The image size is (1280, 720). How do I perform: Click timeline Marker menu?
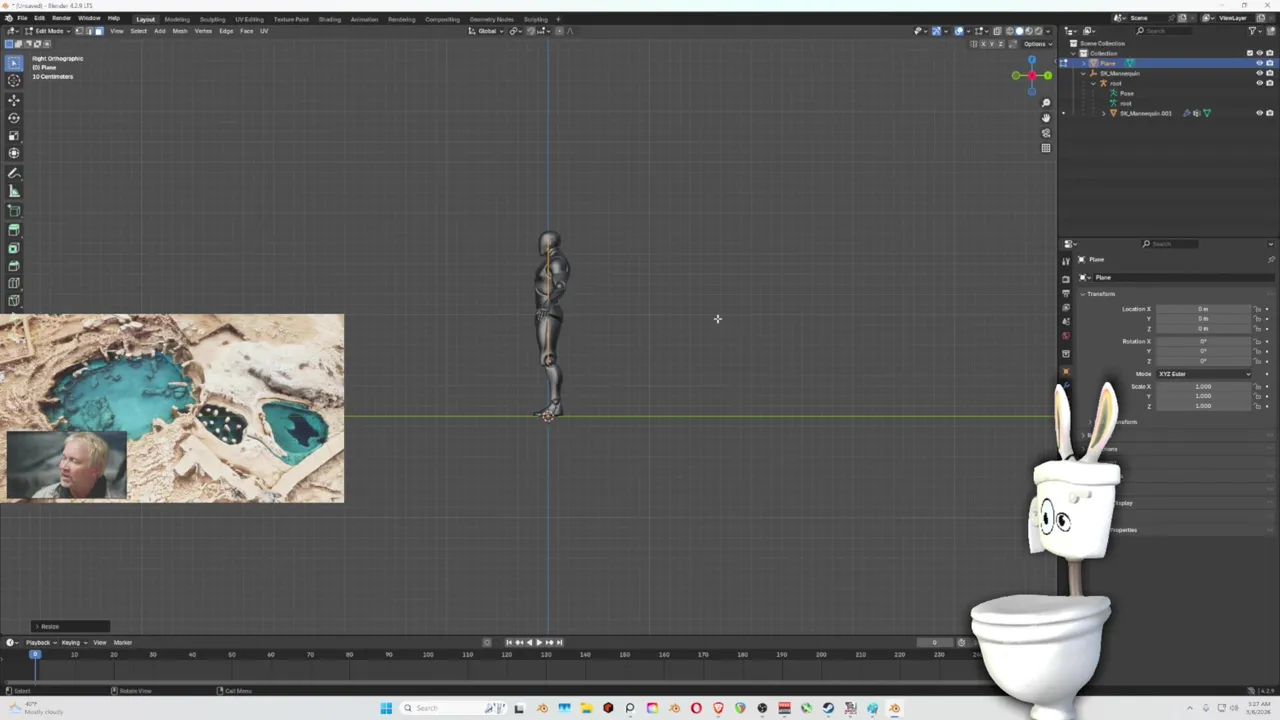coord(123,642)
